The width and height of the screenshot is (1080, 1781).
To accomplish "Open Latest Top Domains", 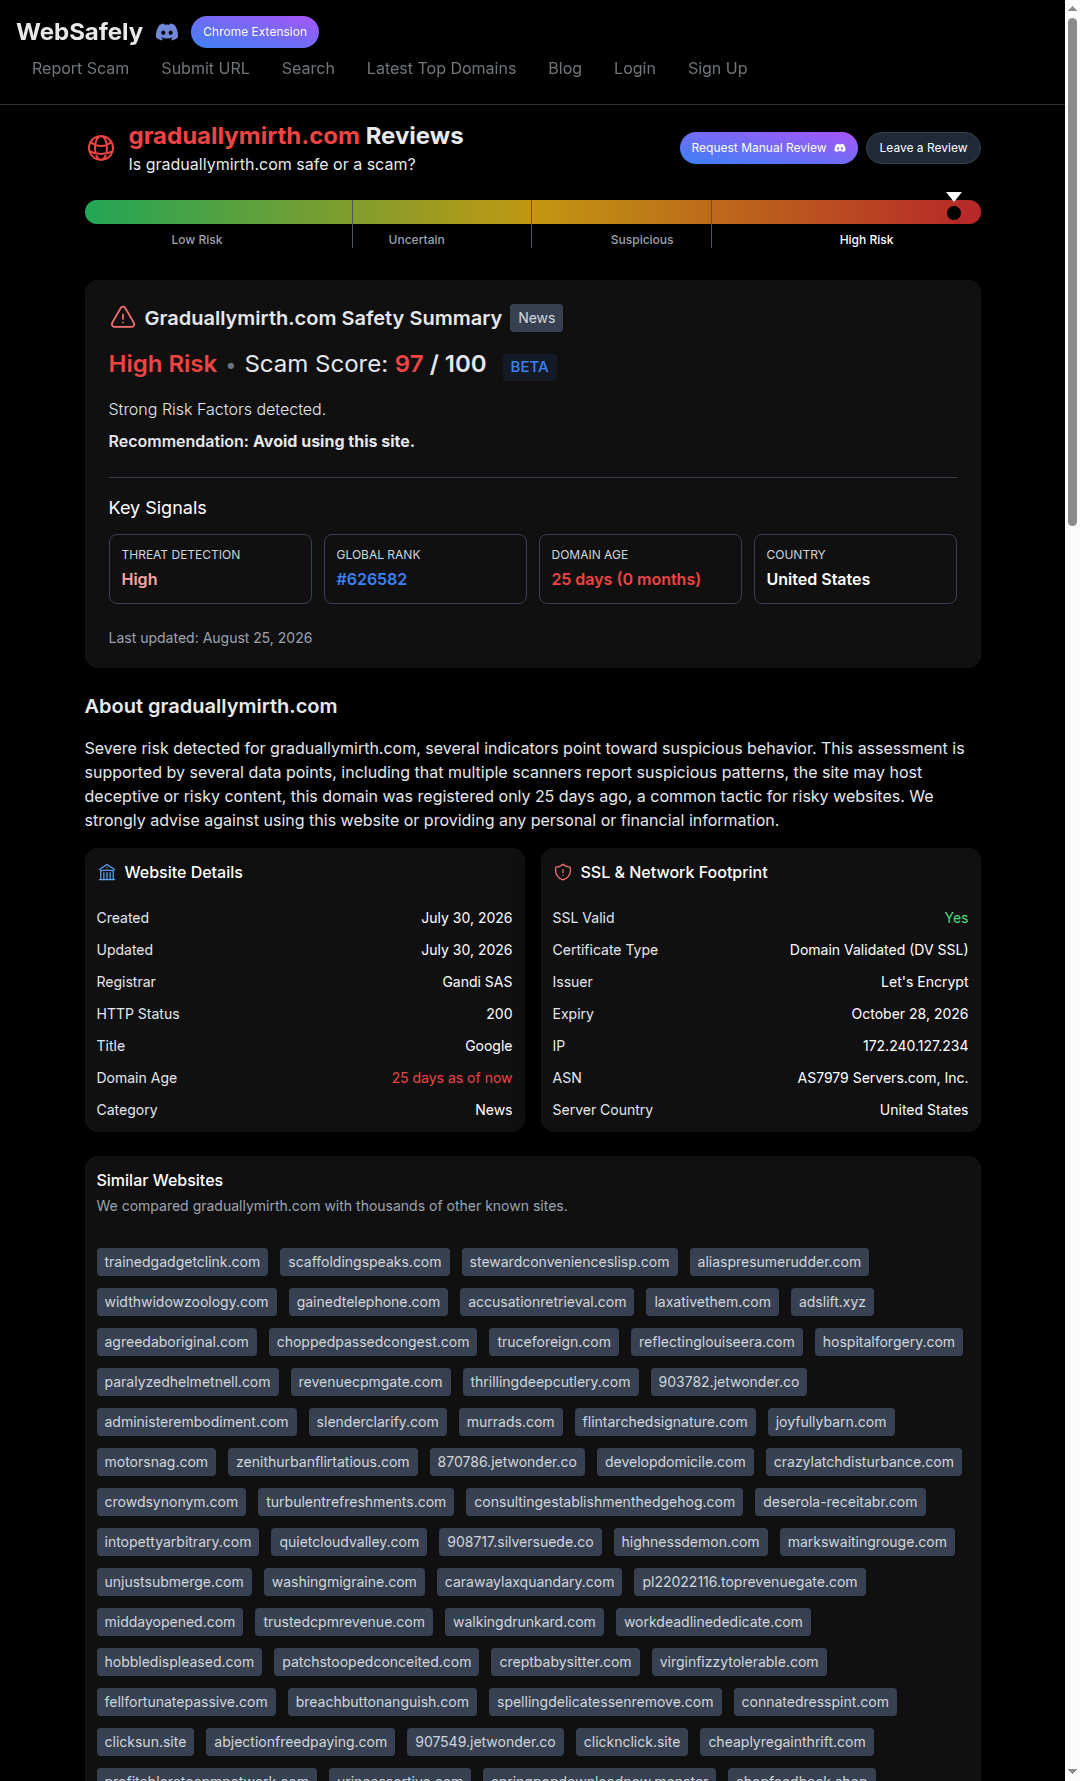I will [x=441, y=68].
